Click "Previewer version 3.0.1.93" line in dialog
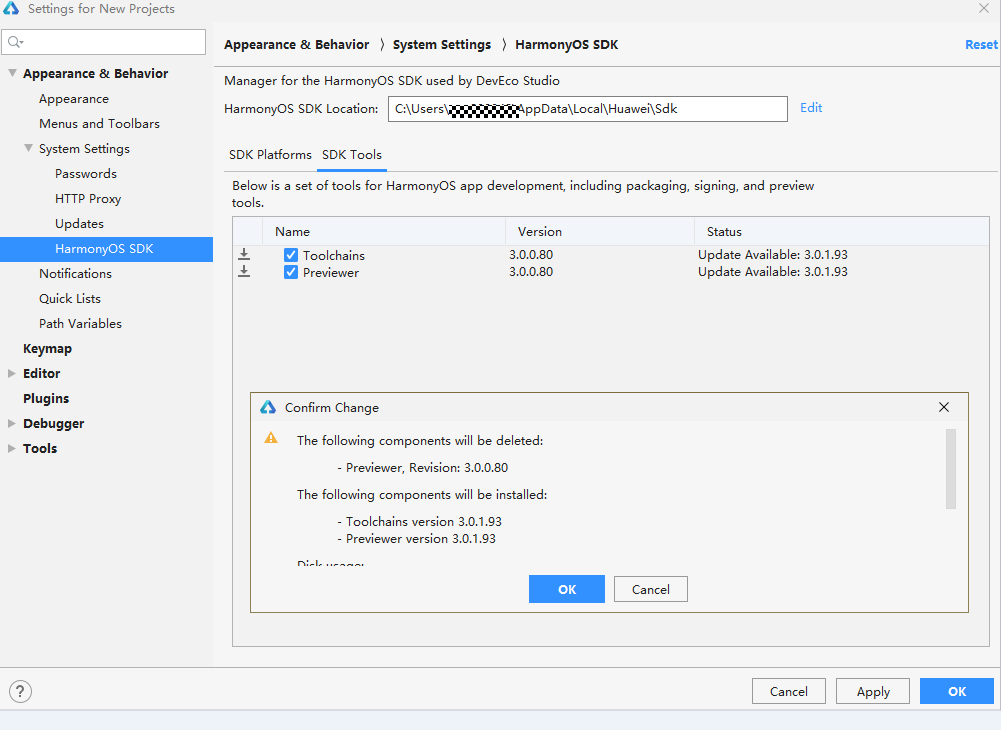This screenshot has width=1001, height=730. click(416, 539)
